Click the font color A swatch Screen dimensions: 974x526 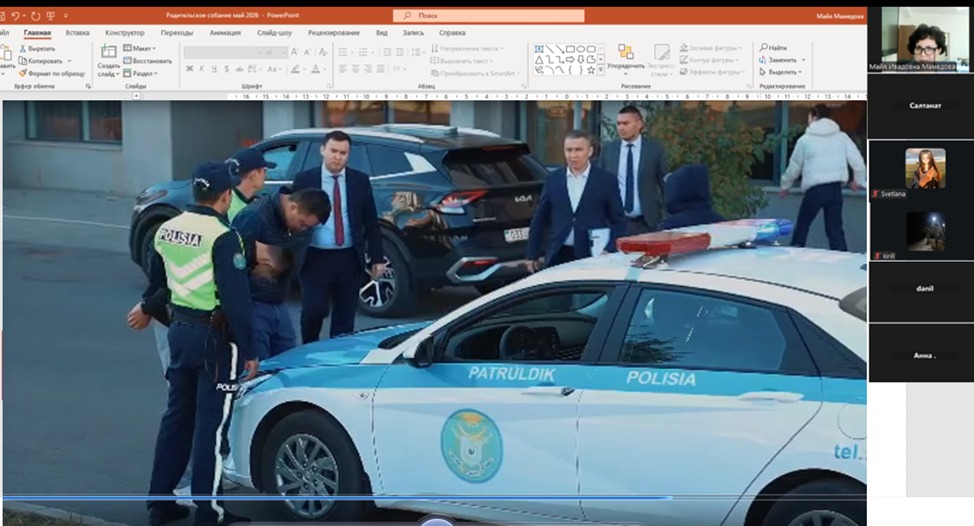[316, 69]
